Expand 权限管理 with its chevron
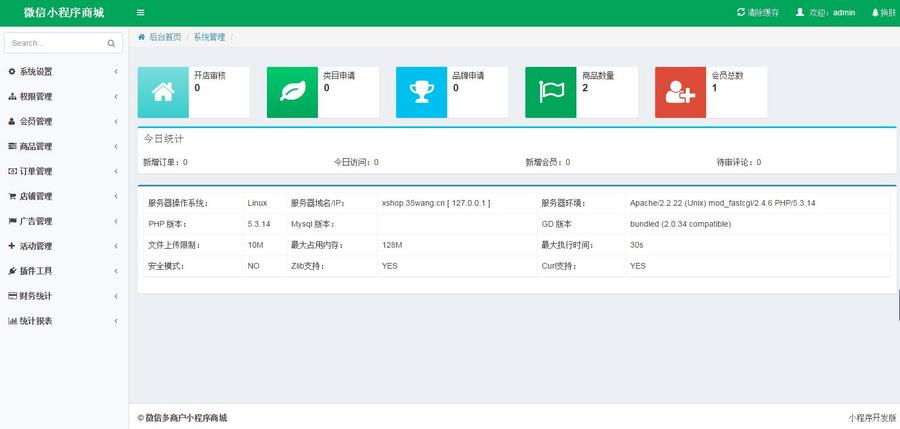 (x=116, y=96)
